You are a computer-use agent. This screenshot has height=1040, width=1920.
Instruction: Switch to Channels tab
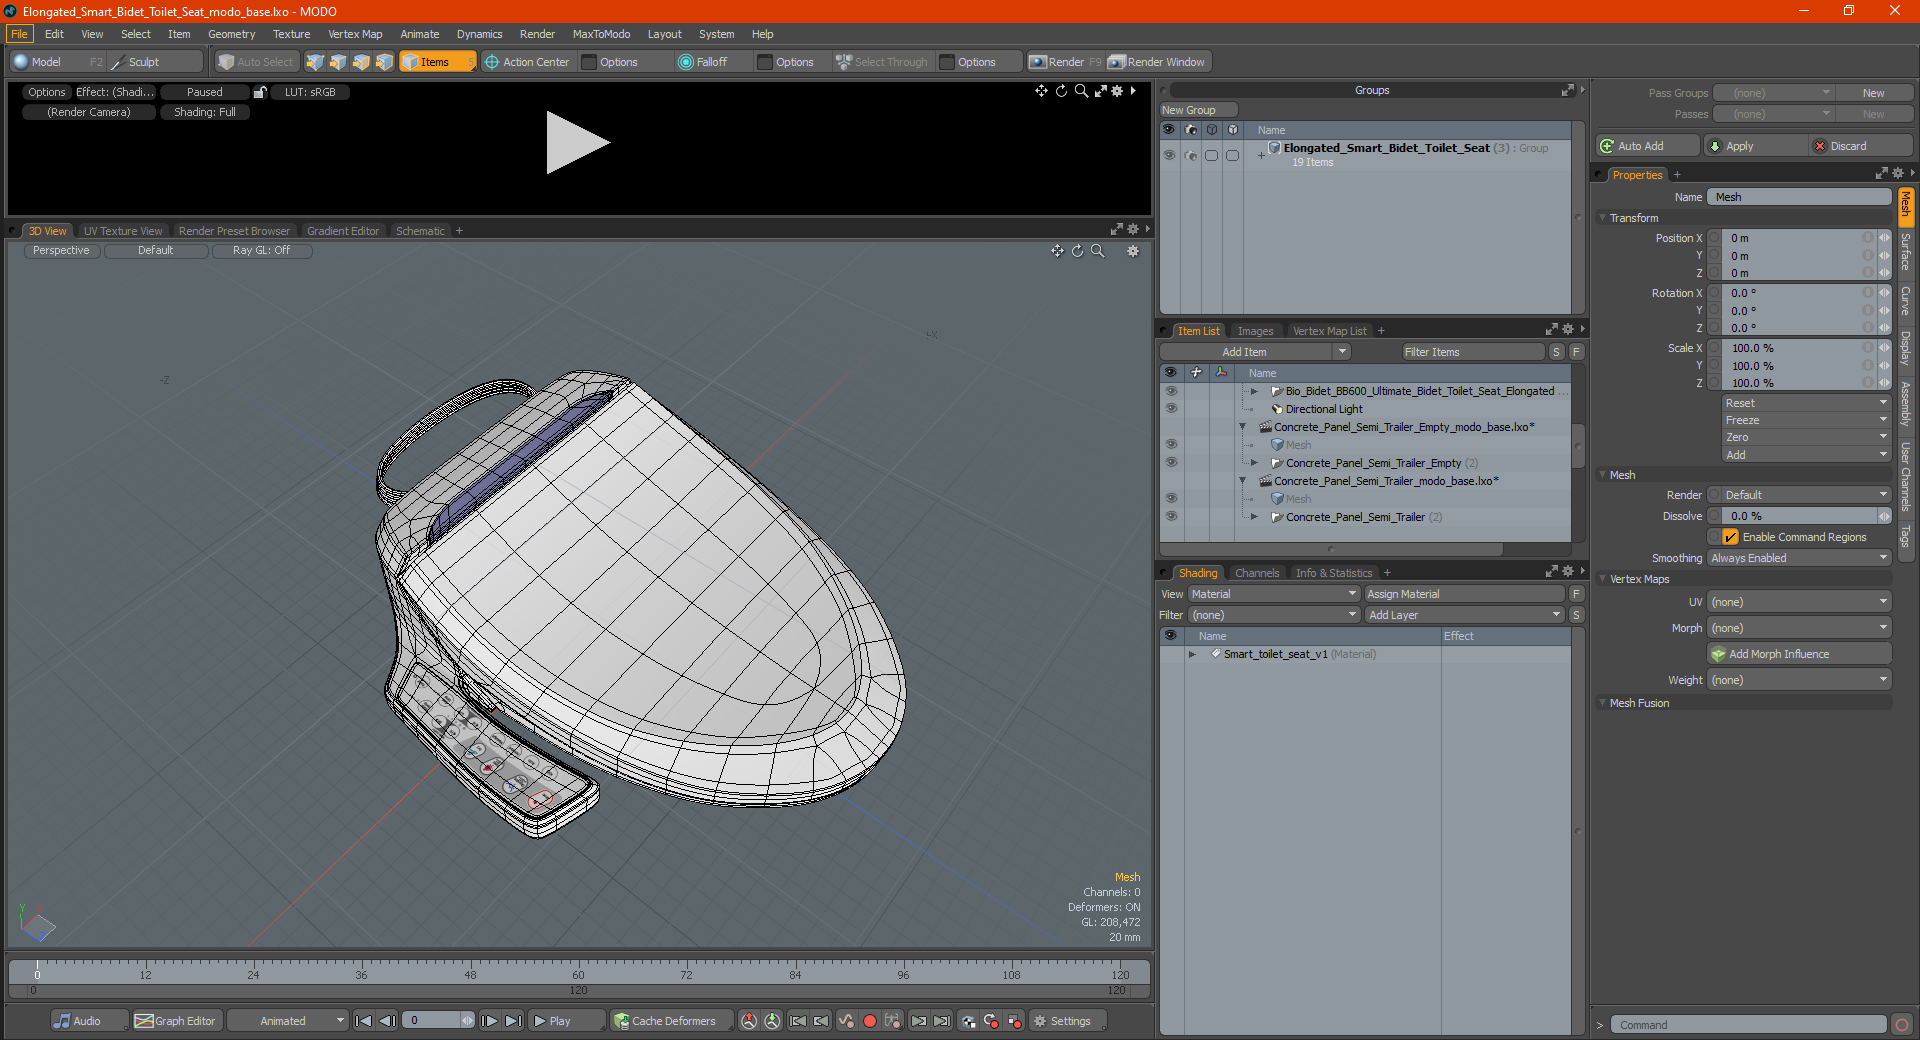click(1256, 573)
